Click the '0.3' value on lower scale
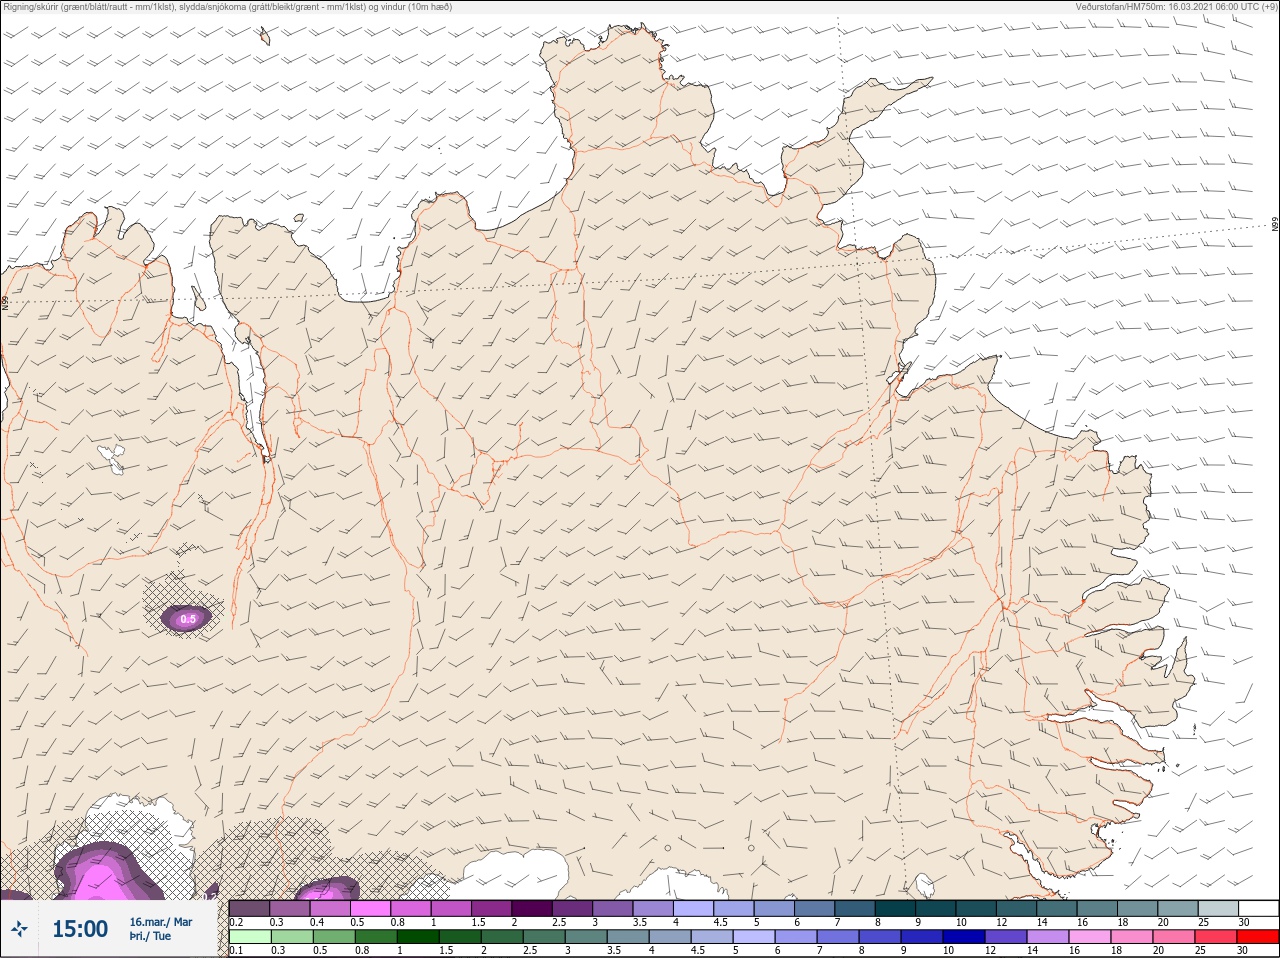This screenshot has height=958, width=1280. (277, 951)
